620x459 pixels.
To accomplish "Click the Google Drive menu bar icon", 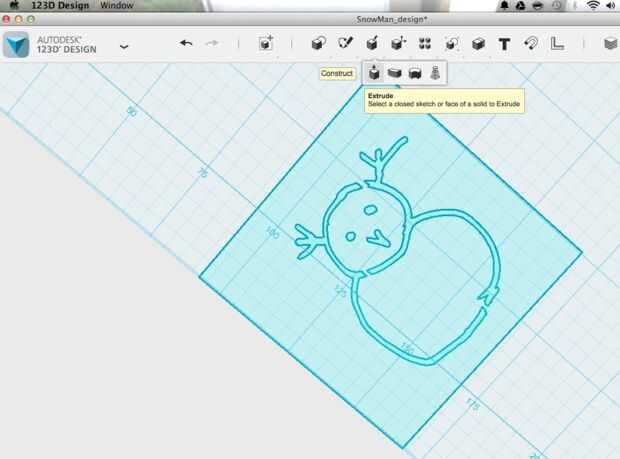I will pyautogui.click(x=521, y=6).
